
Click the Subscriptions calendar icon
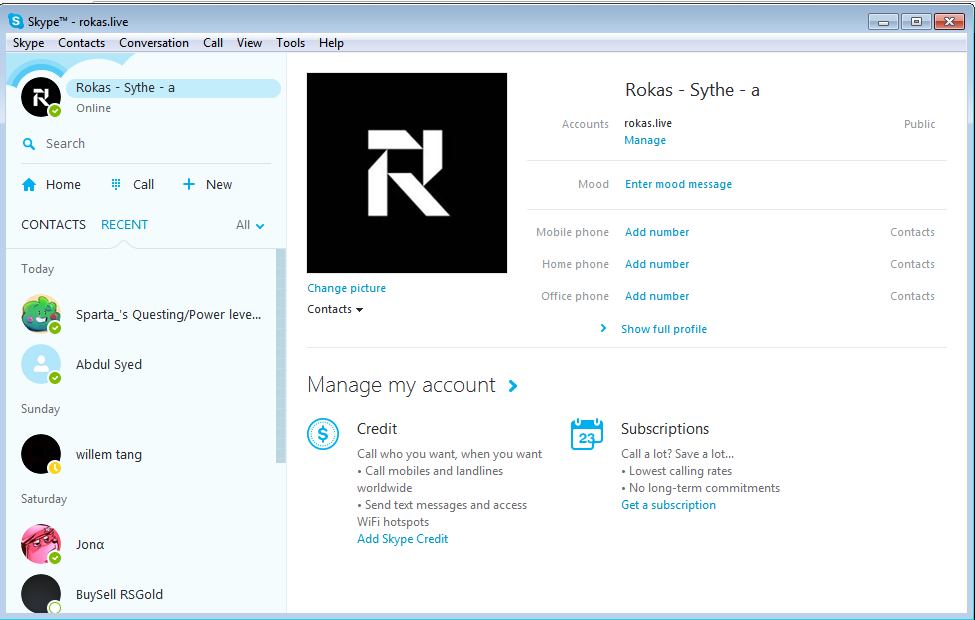(x=587, y=434)
